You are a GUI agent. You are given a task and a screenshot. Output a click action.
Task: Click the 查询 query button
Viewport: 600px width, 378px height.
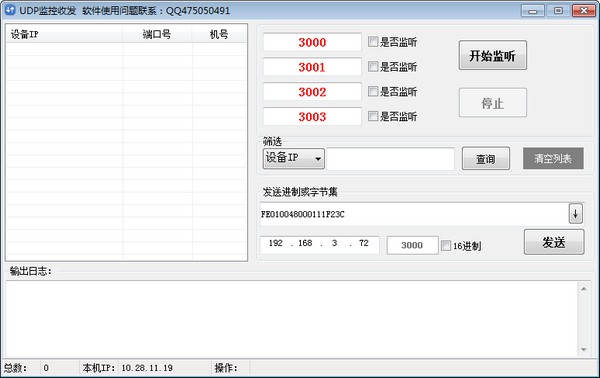(x=486, y=158)
